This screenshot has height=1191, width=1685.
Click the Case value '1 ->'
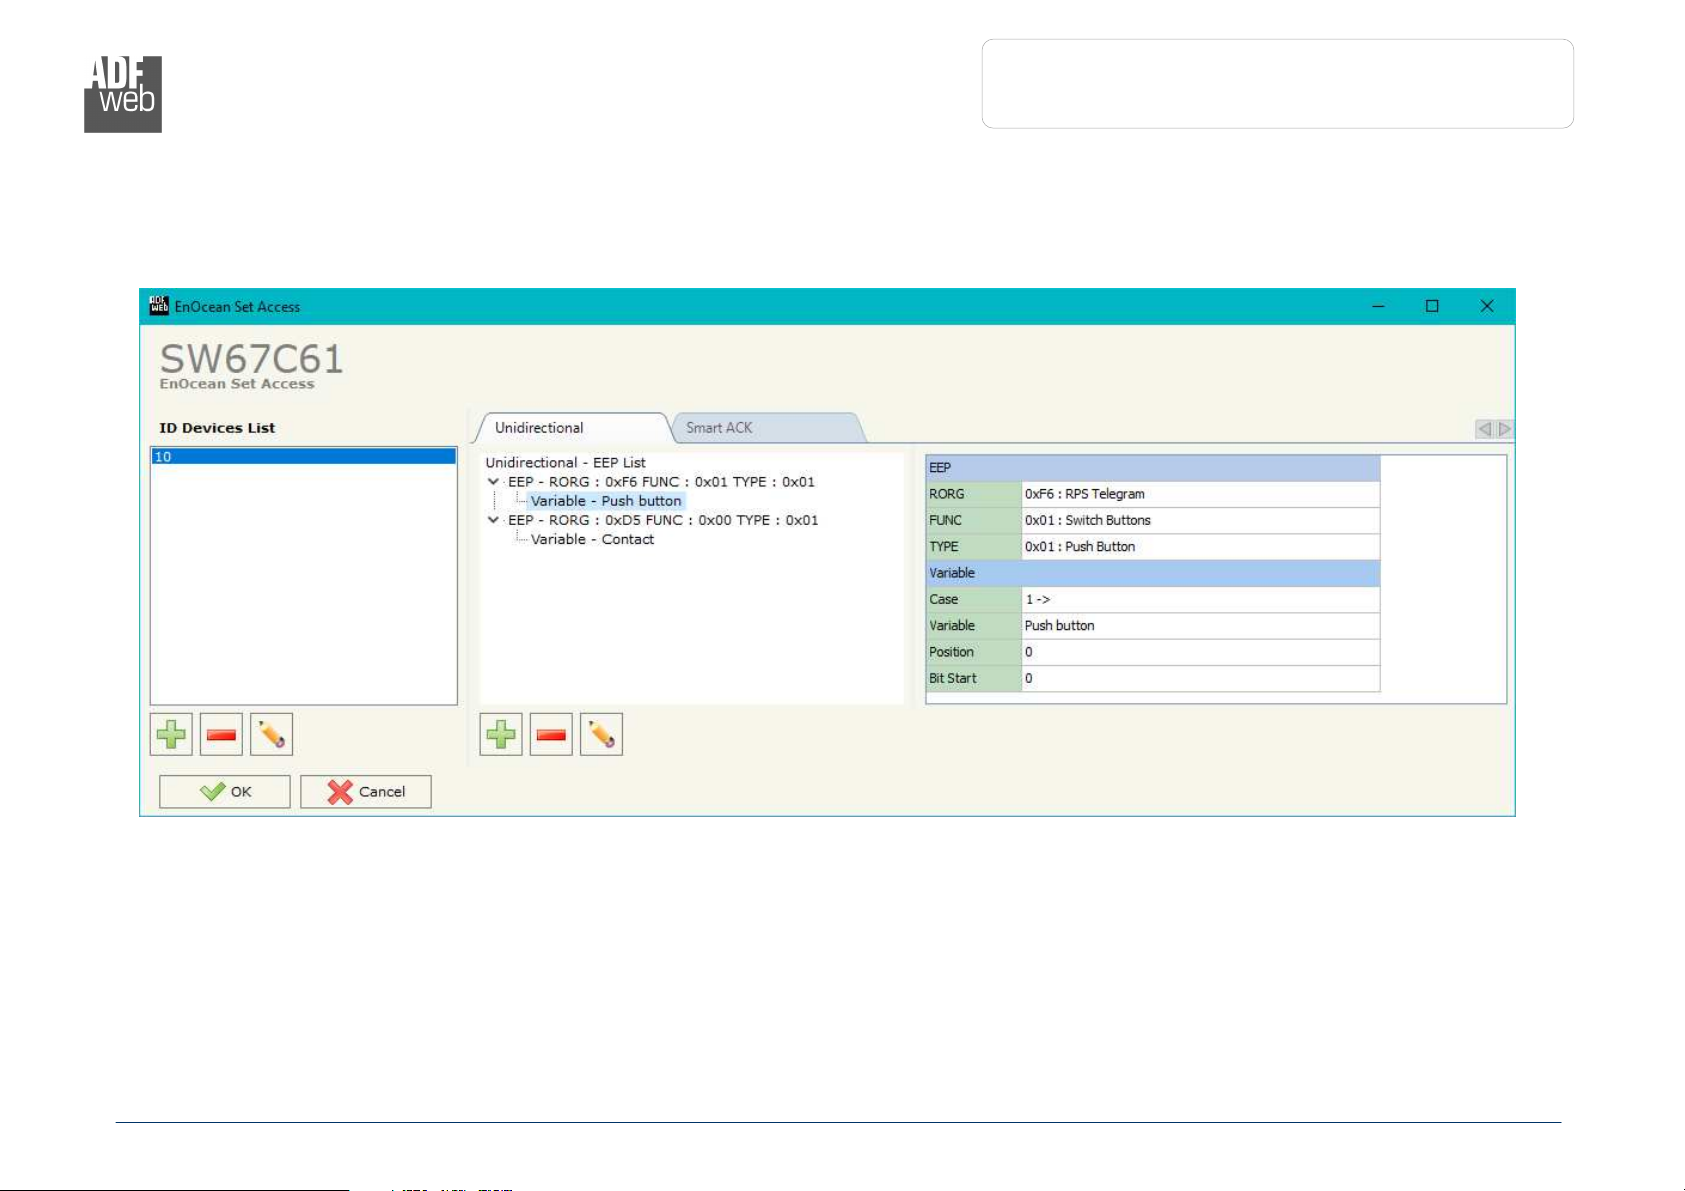coord(1200,599)
